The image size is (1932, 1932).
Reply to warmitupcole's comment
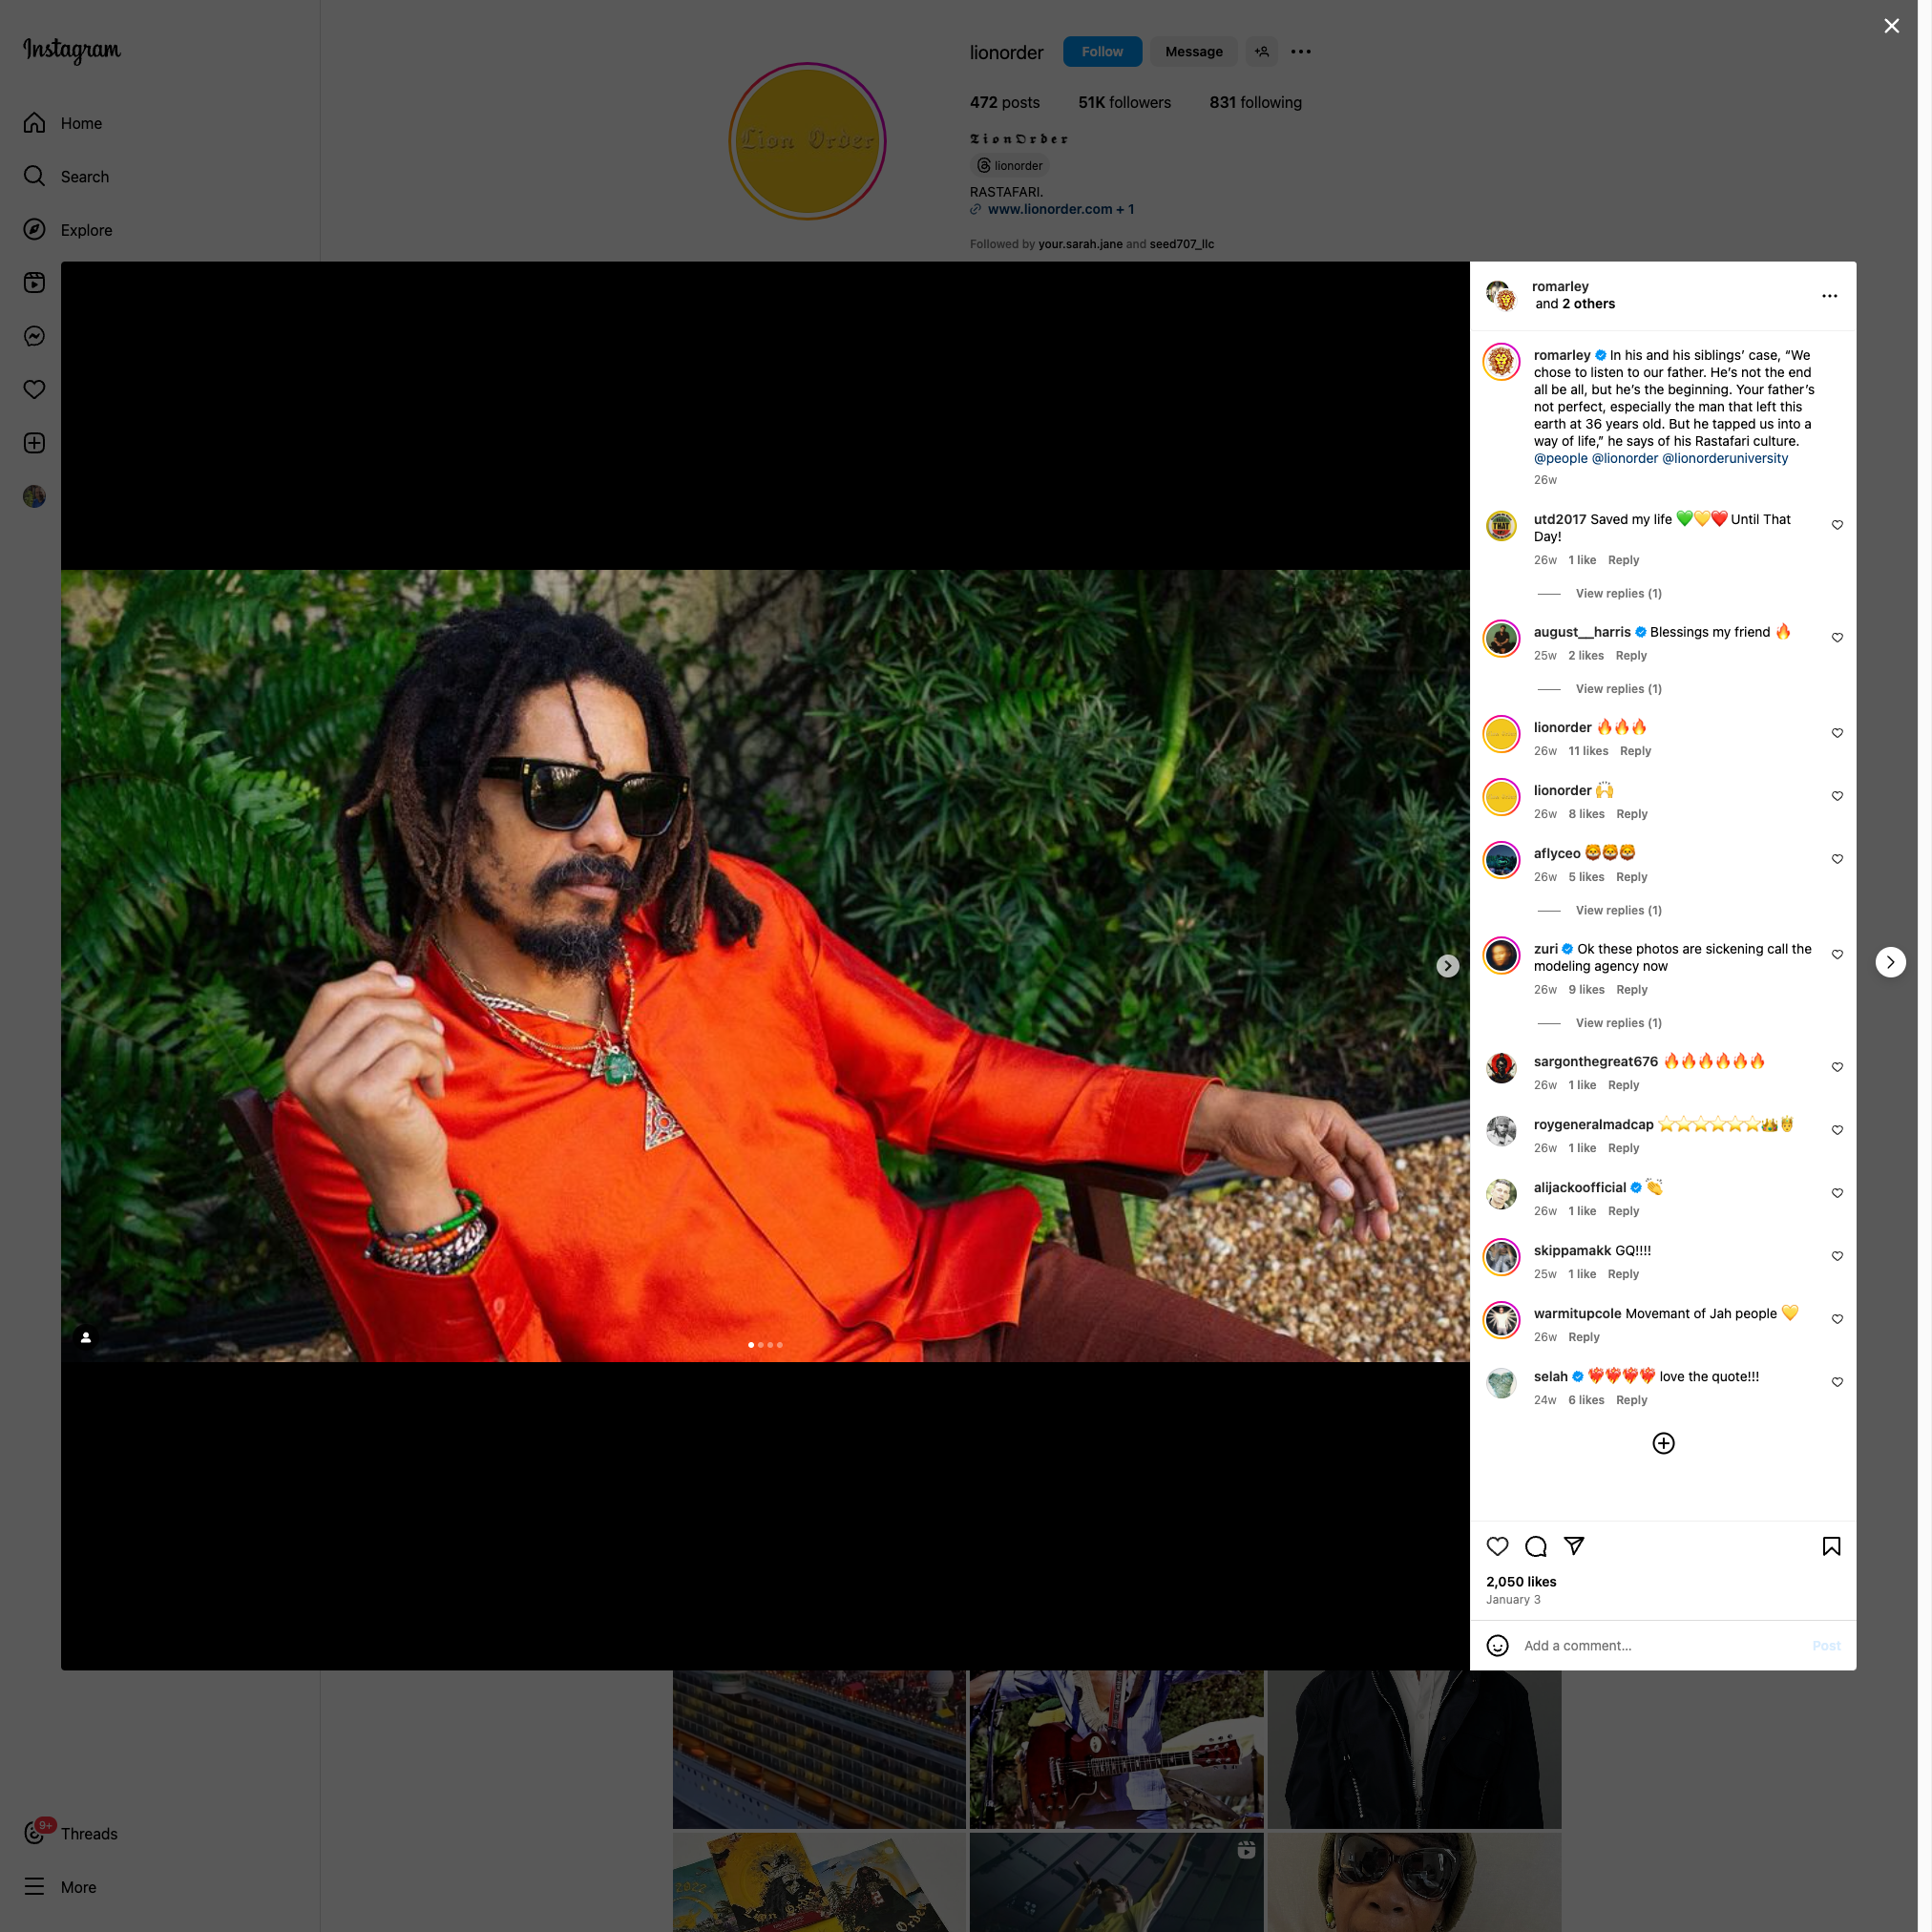pyautogui.click(x=1583, y=1337)
